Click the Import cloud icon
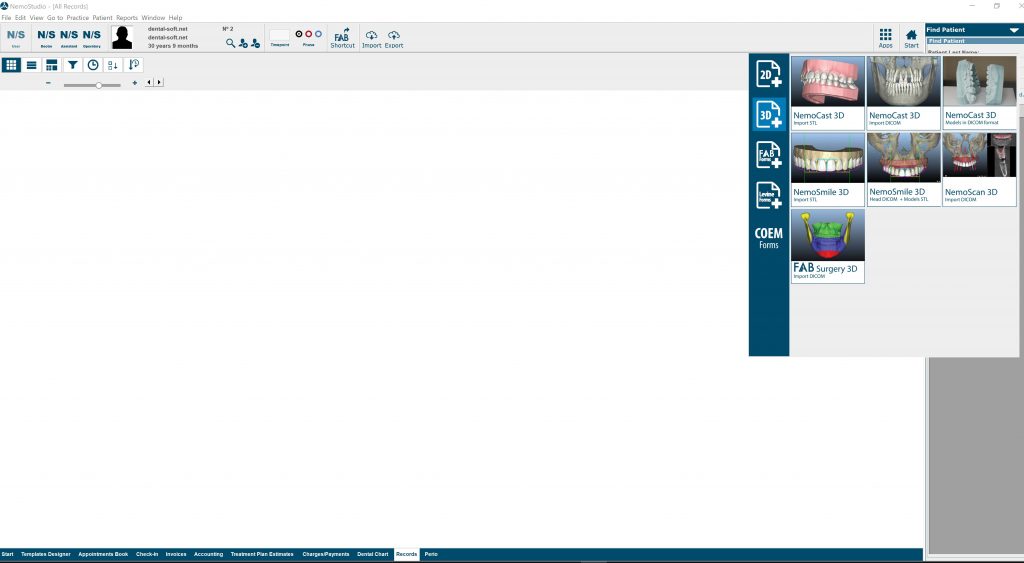1024x563 pixels. 371,37
